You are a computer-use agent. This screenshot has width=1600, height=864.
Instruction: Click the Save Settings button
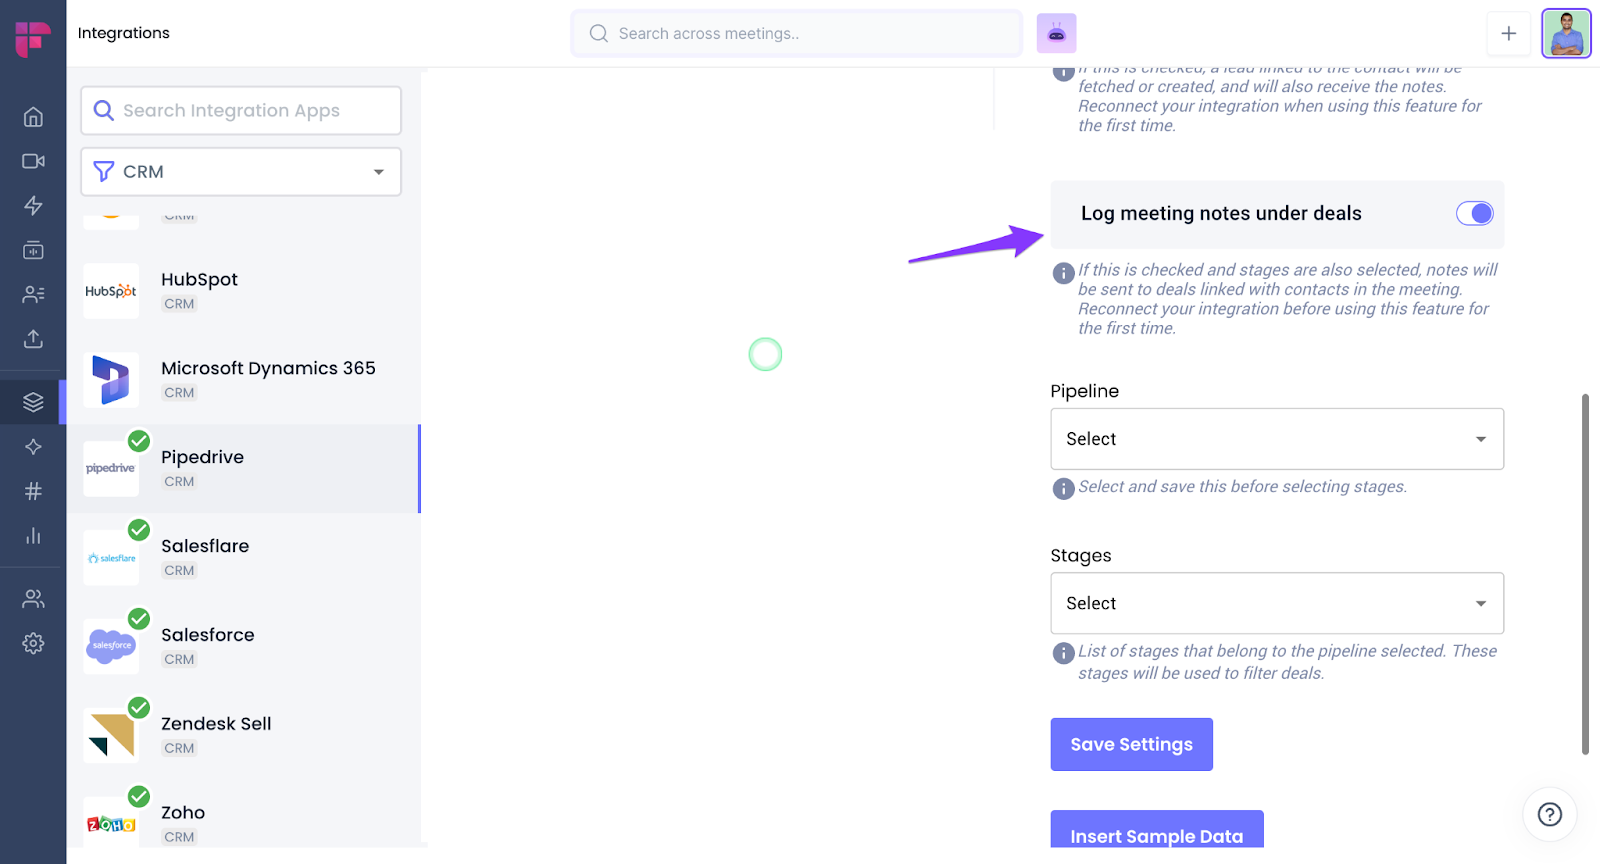pos(1131,744)
